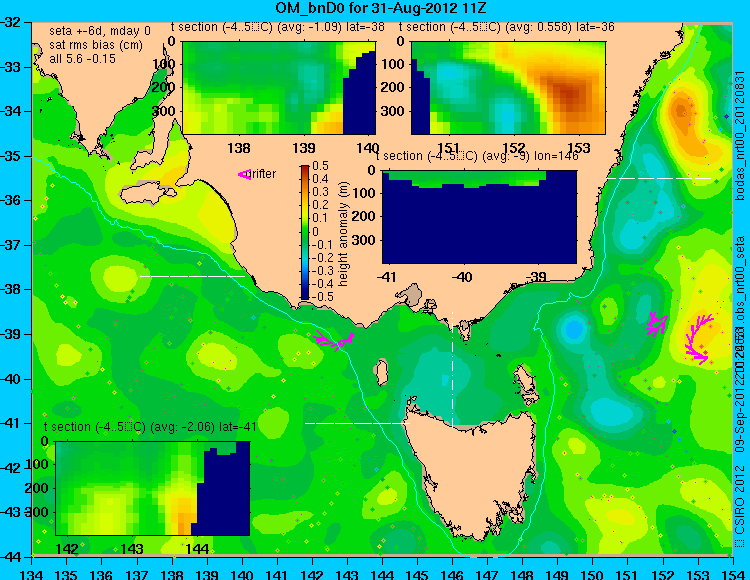Click the dashed section line at latitude -38
The height and width of the screenshot is (580, 750).
point(192,276)
